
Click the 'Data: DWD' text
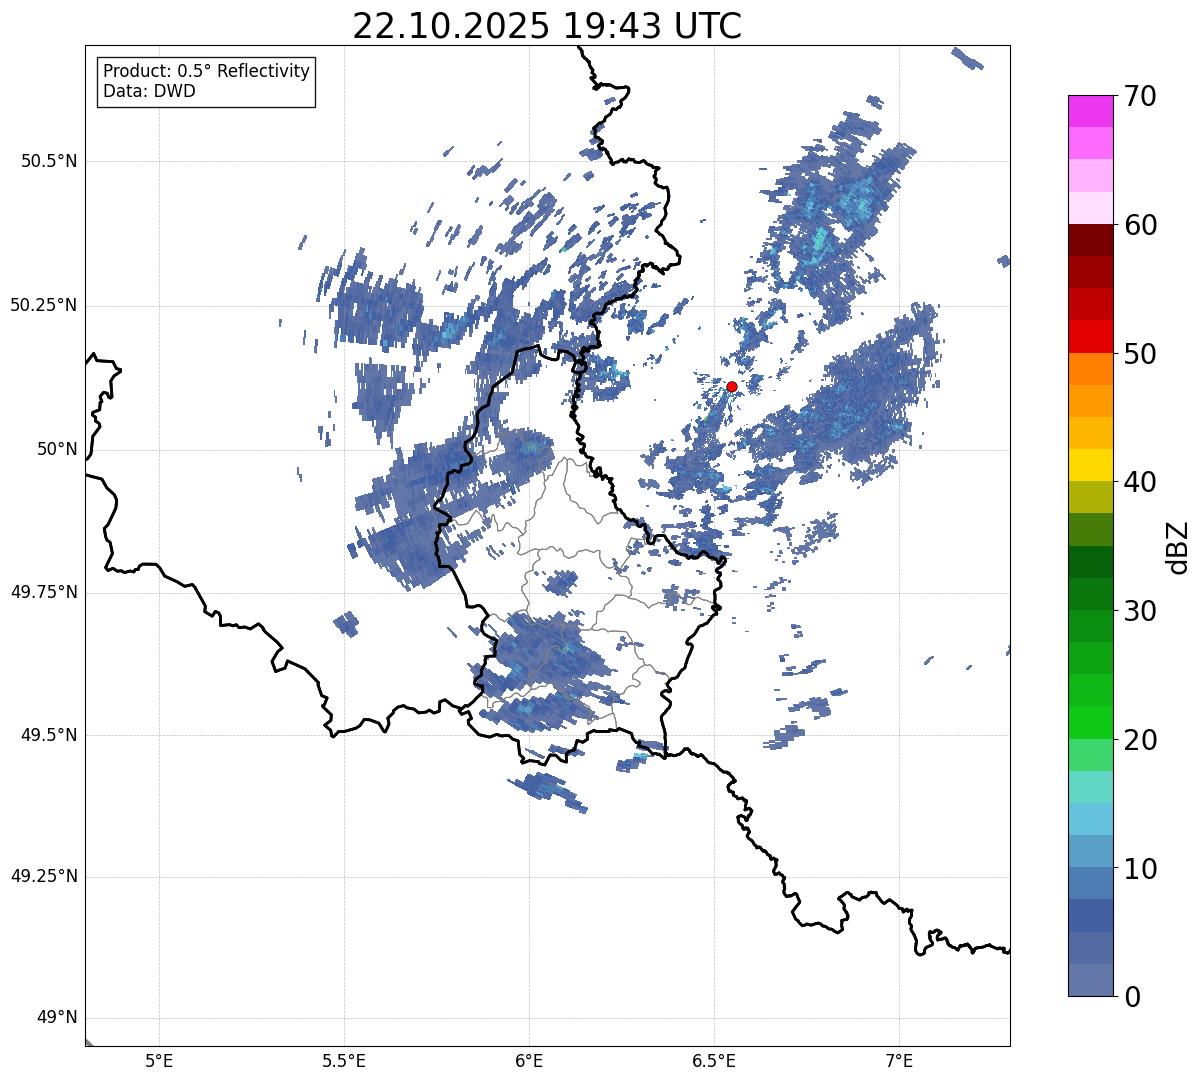pos(149,92)
